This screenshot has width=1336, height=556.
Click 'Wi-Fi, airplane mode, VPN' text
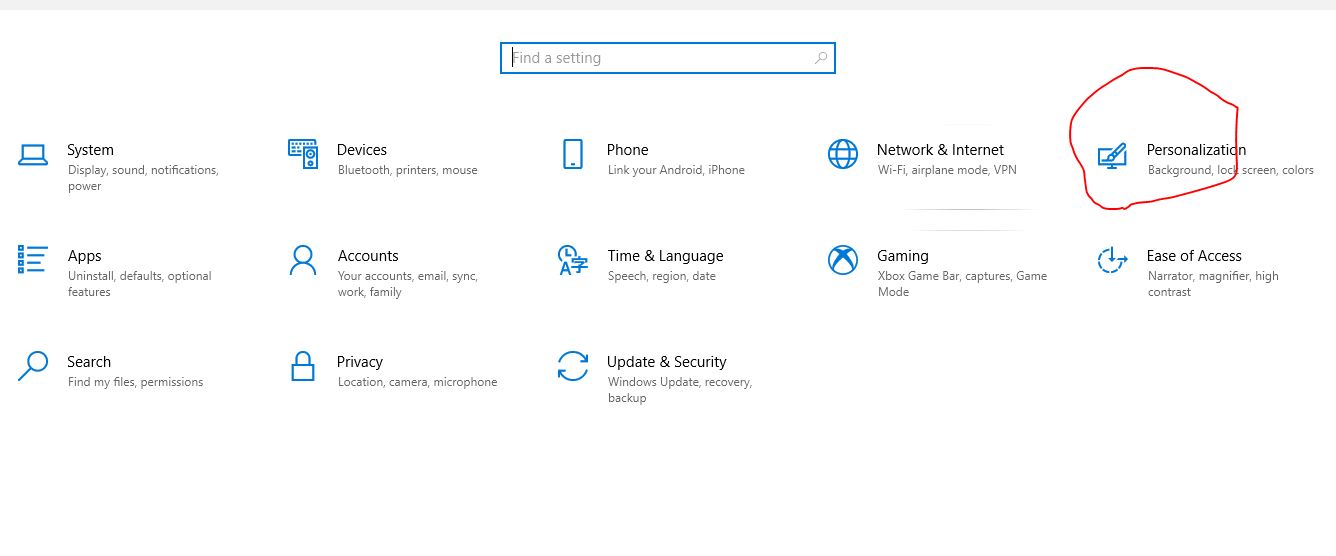[947, 170]
